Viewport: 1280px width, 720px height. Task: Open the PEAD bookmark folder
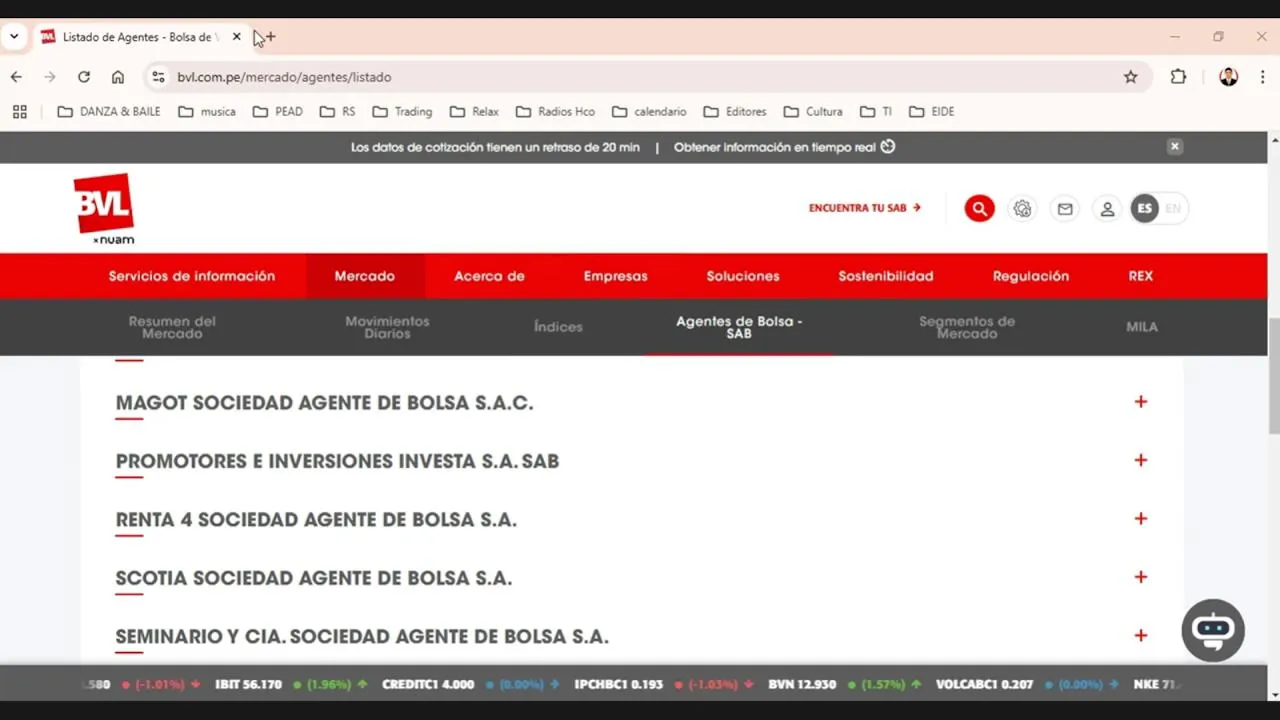tap(278, 112)
